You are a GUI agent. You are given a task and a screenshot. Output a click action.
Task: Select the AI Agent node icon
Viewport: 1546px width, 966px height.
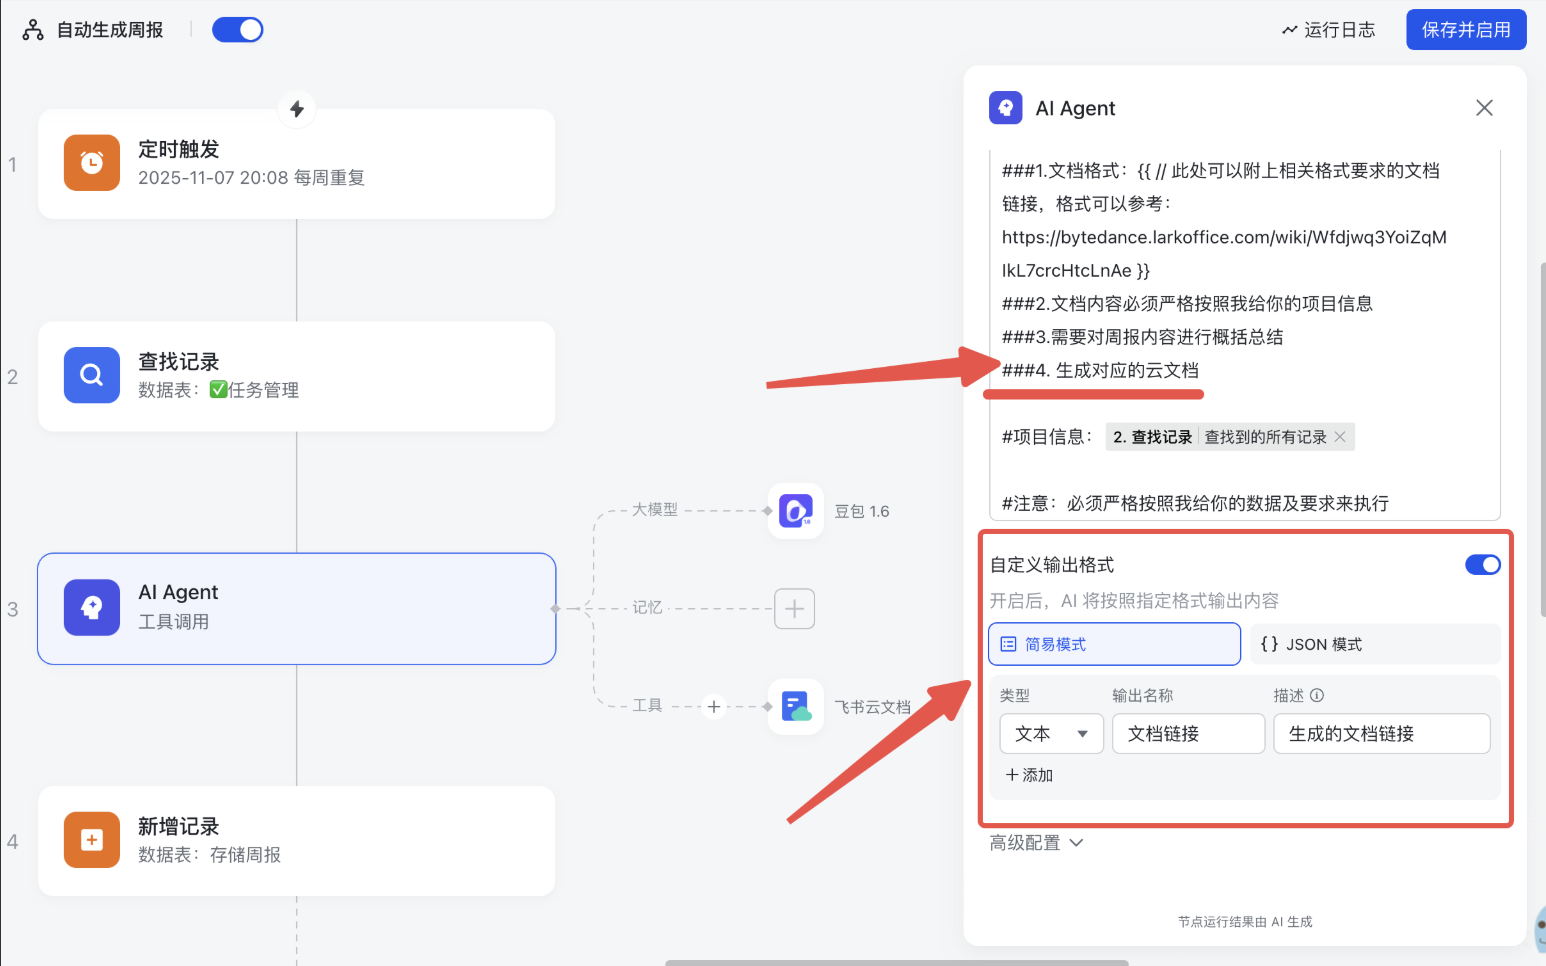[x=92, y=608]
